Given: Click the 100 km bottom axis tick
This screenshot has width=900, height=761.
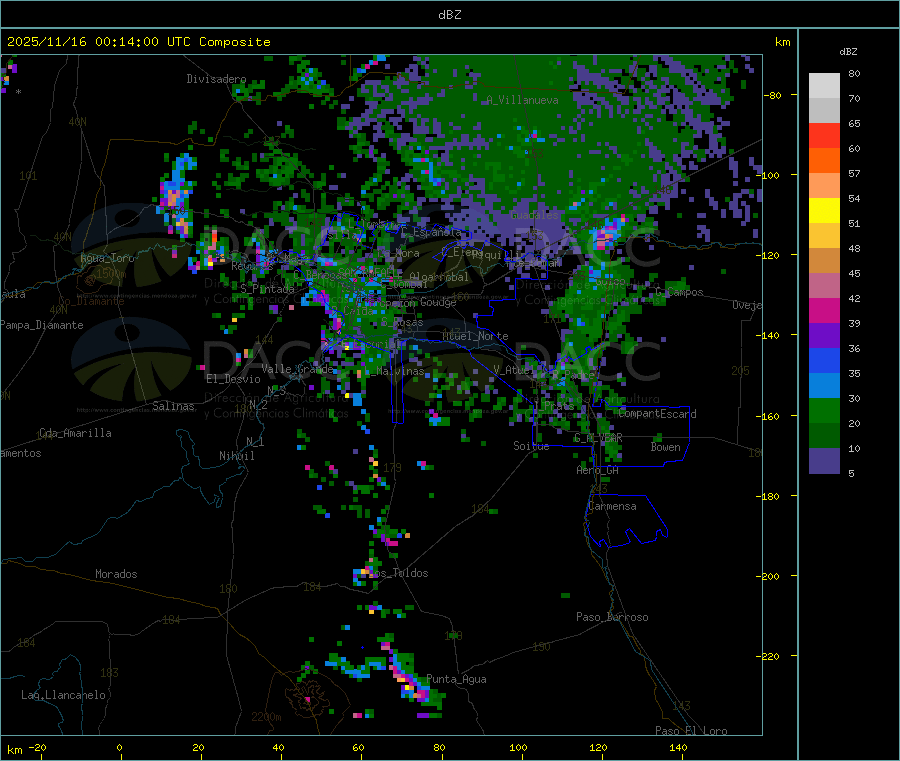Looking at the screenshot, I should (518, 748).
